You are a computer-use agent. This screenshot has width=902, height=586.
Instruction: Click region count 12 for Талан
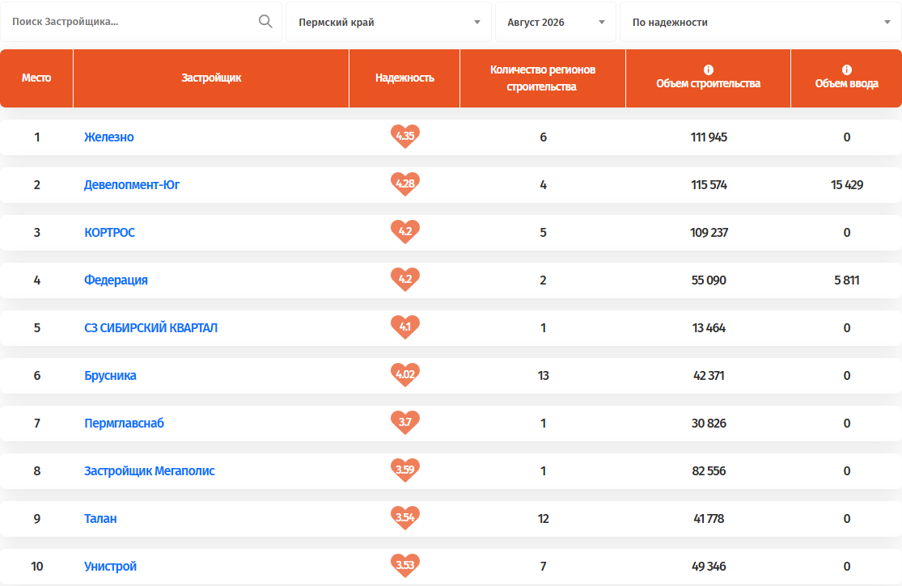(x=543, y=519)
